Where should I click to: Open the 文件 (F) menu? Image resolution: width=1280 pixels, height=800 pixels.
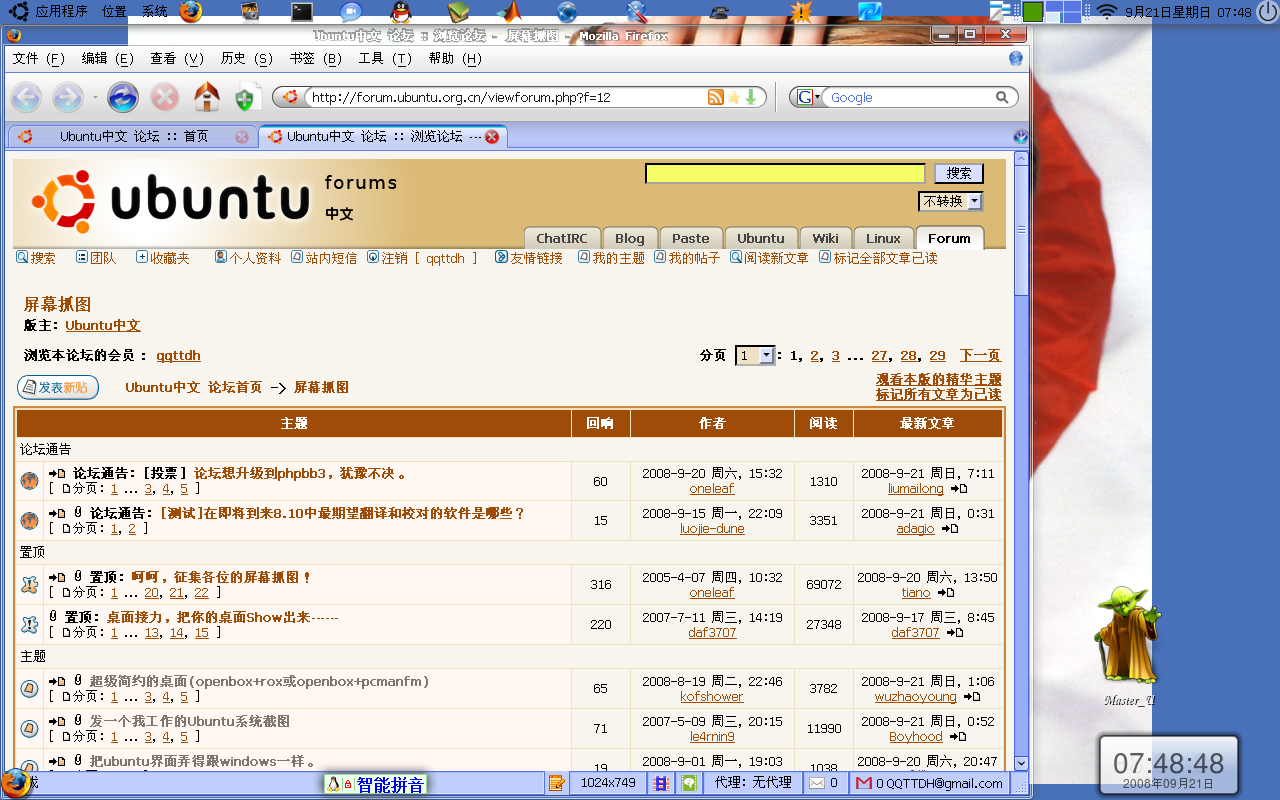(x=38, y=58)
